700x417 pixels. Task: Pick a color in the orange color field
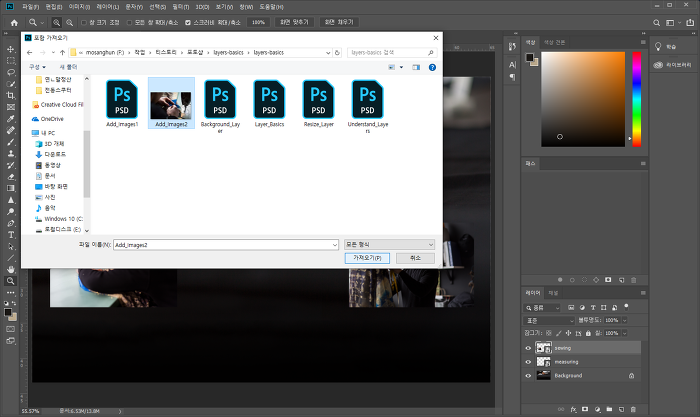point(583,99)
